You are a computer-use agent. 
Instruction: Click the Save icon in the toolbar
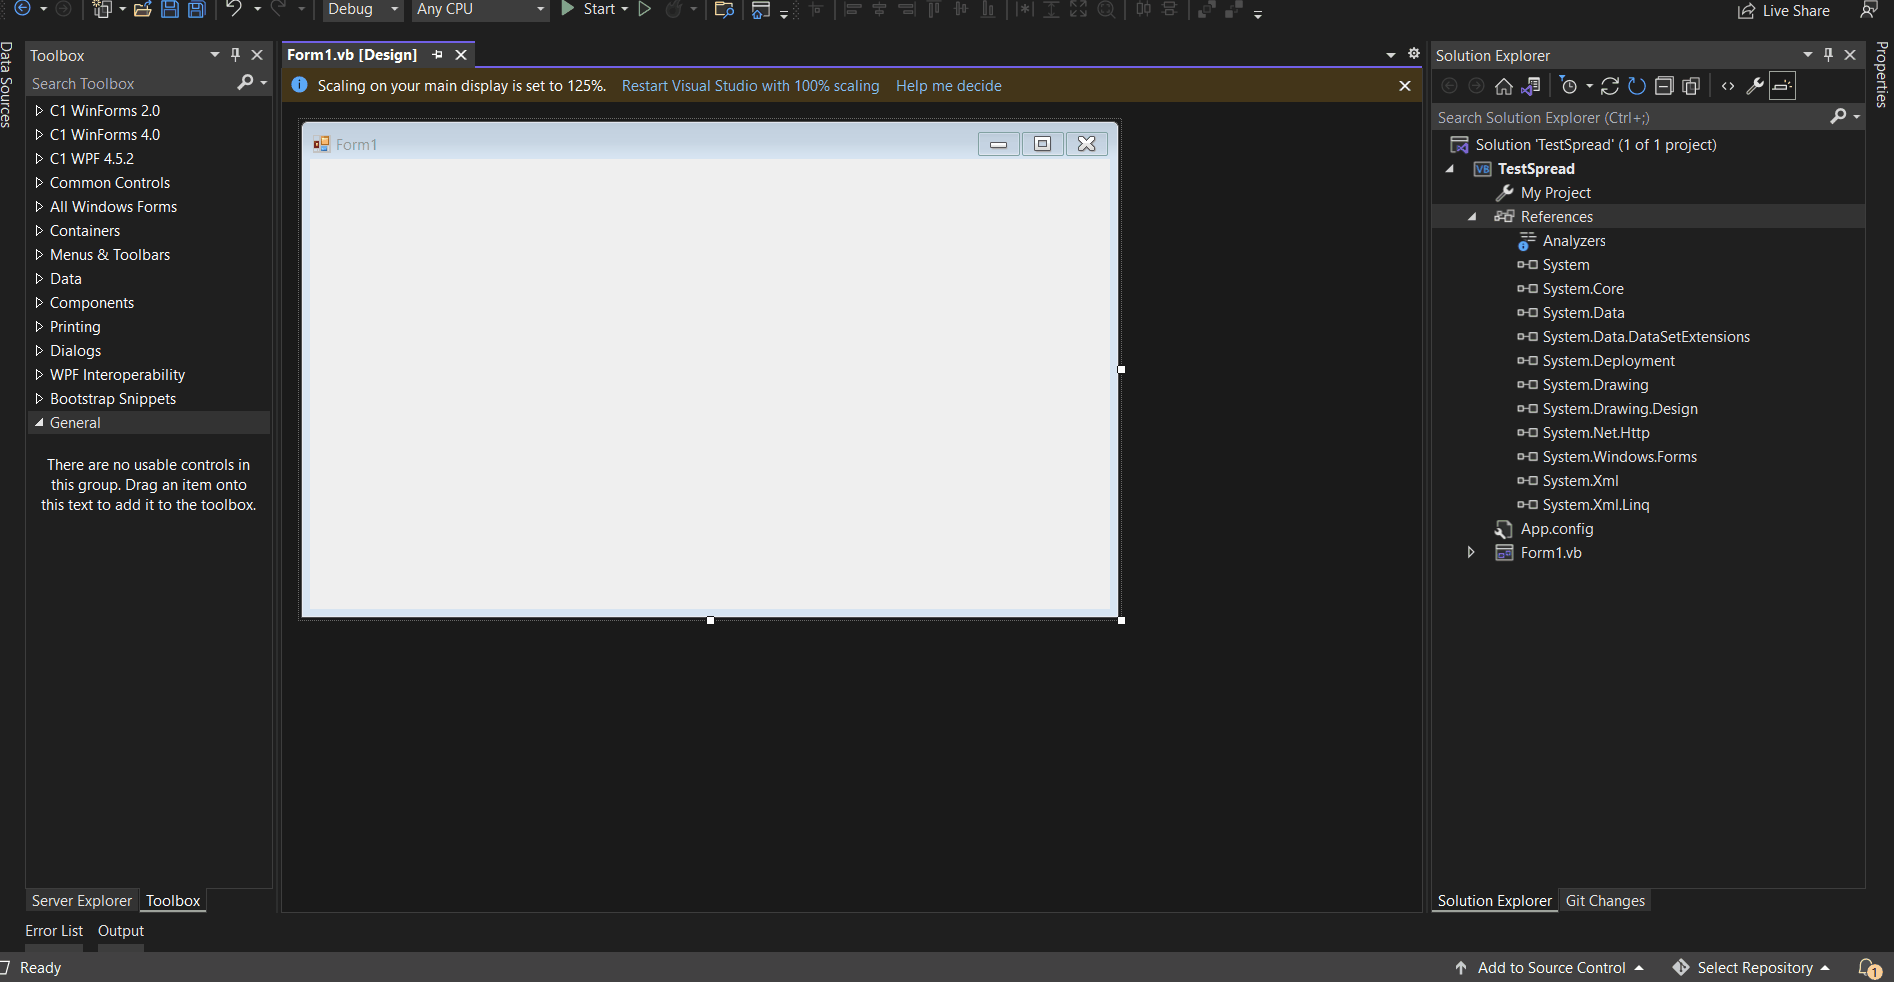[170, 9]
